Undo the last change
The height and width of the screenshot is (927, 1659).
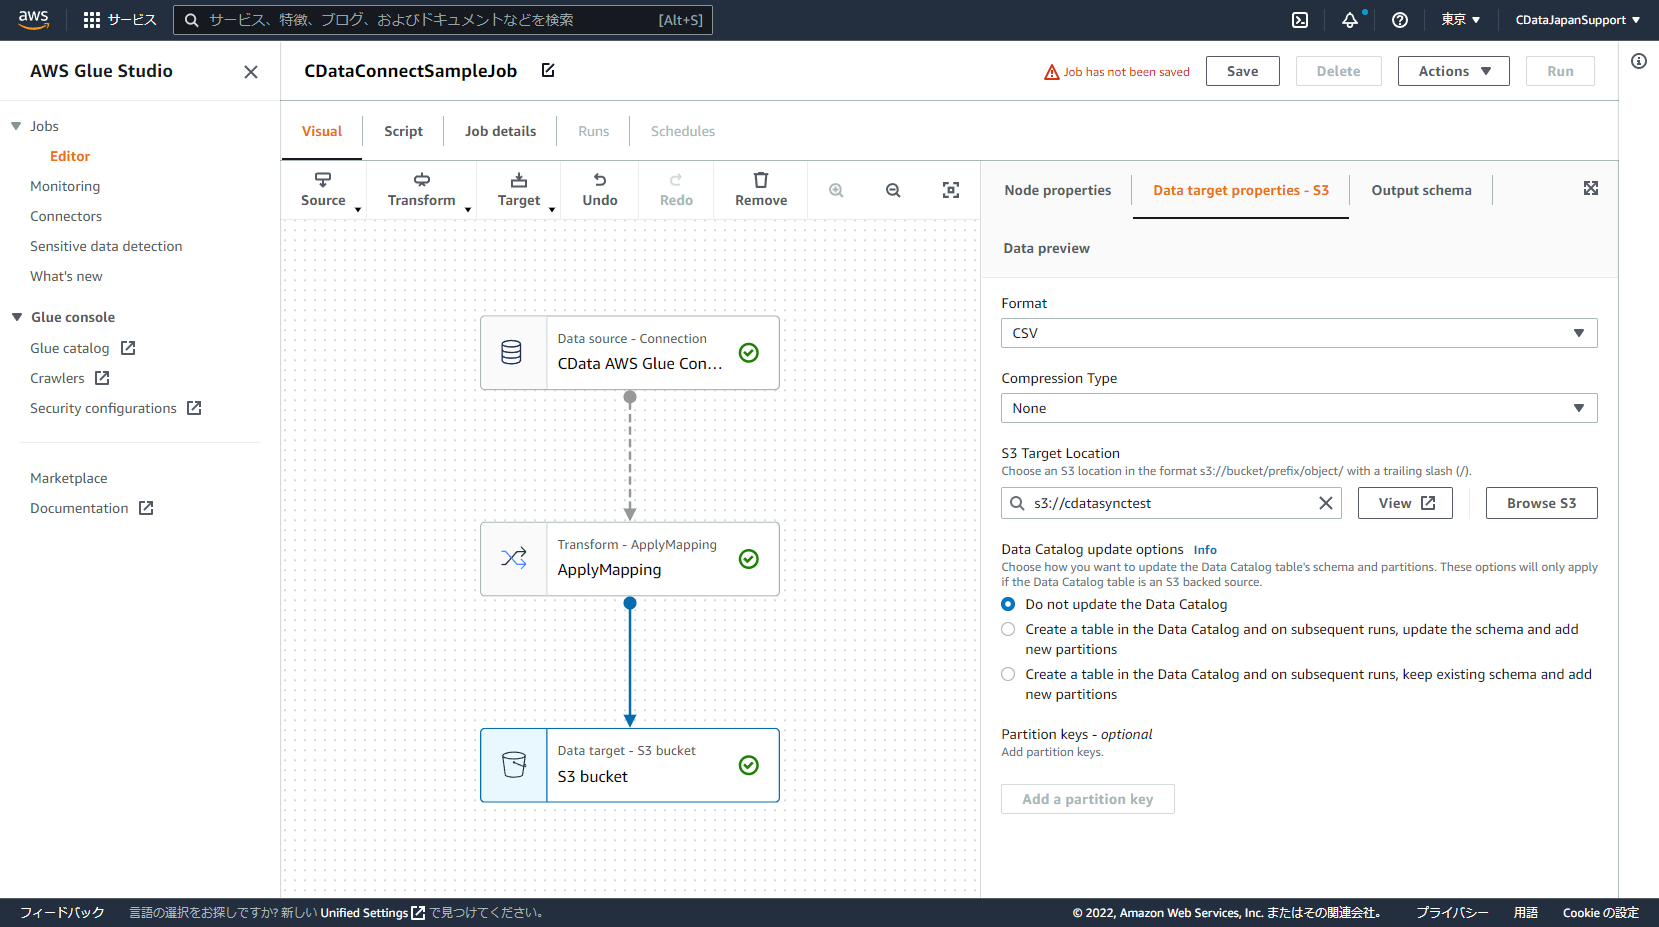pos(599,190)
